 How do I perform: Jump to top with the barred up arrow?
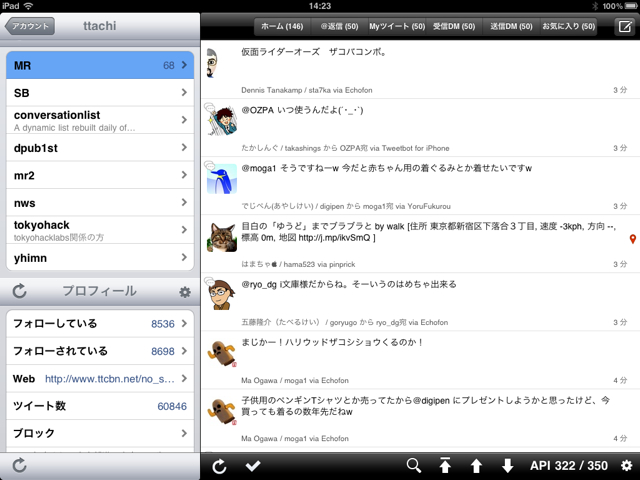point(445,465)
